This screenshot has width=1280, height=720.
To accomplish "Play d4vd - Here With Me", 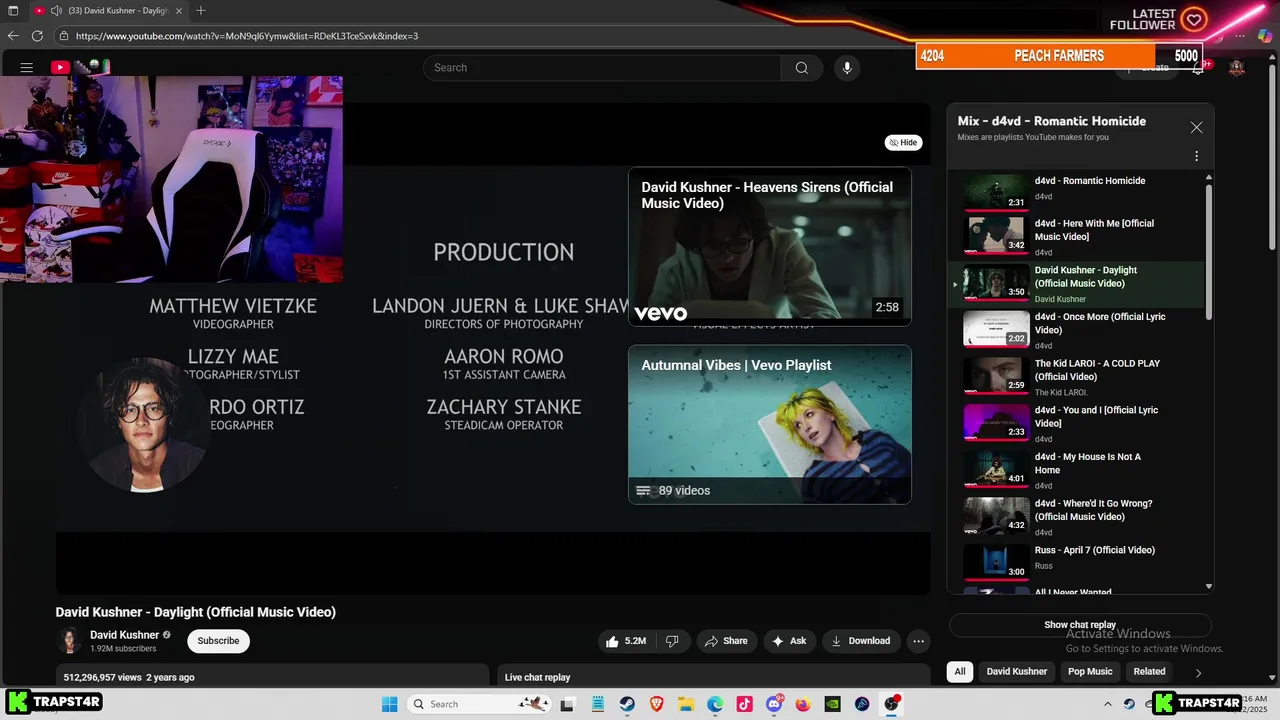I will pos(1077,237).
